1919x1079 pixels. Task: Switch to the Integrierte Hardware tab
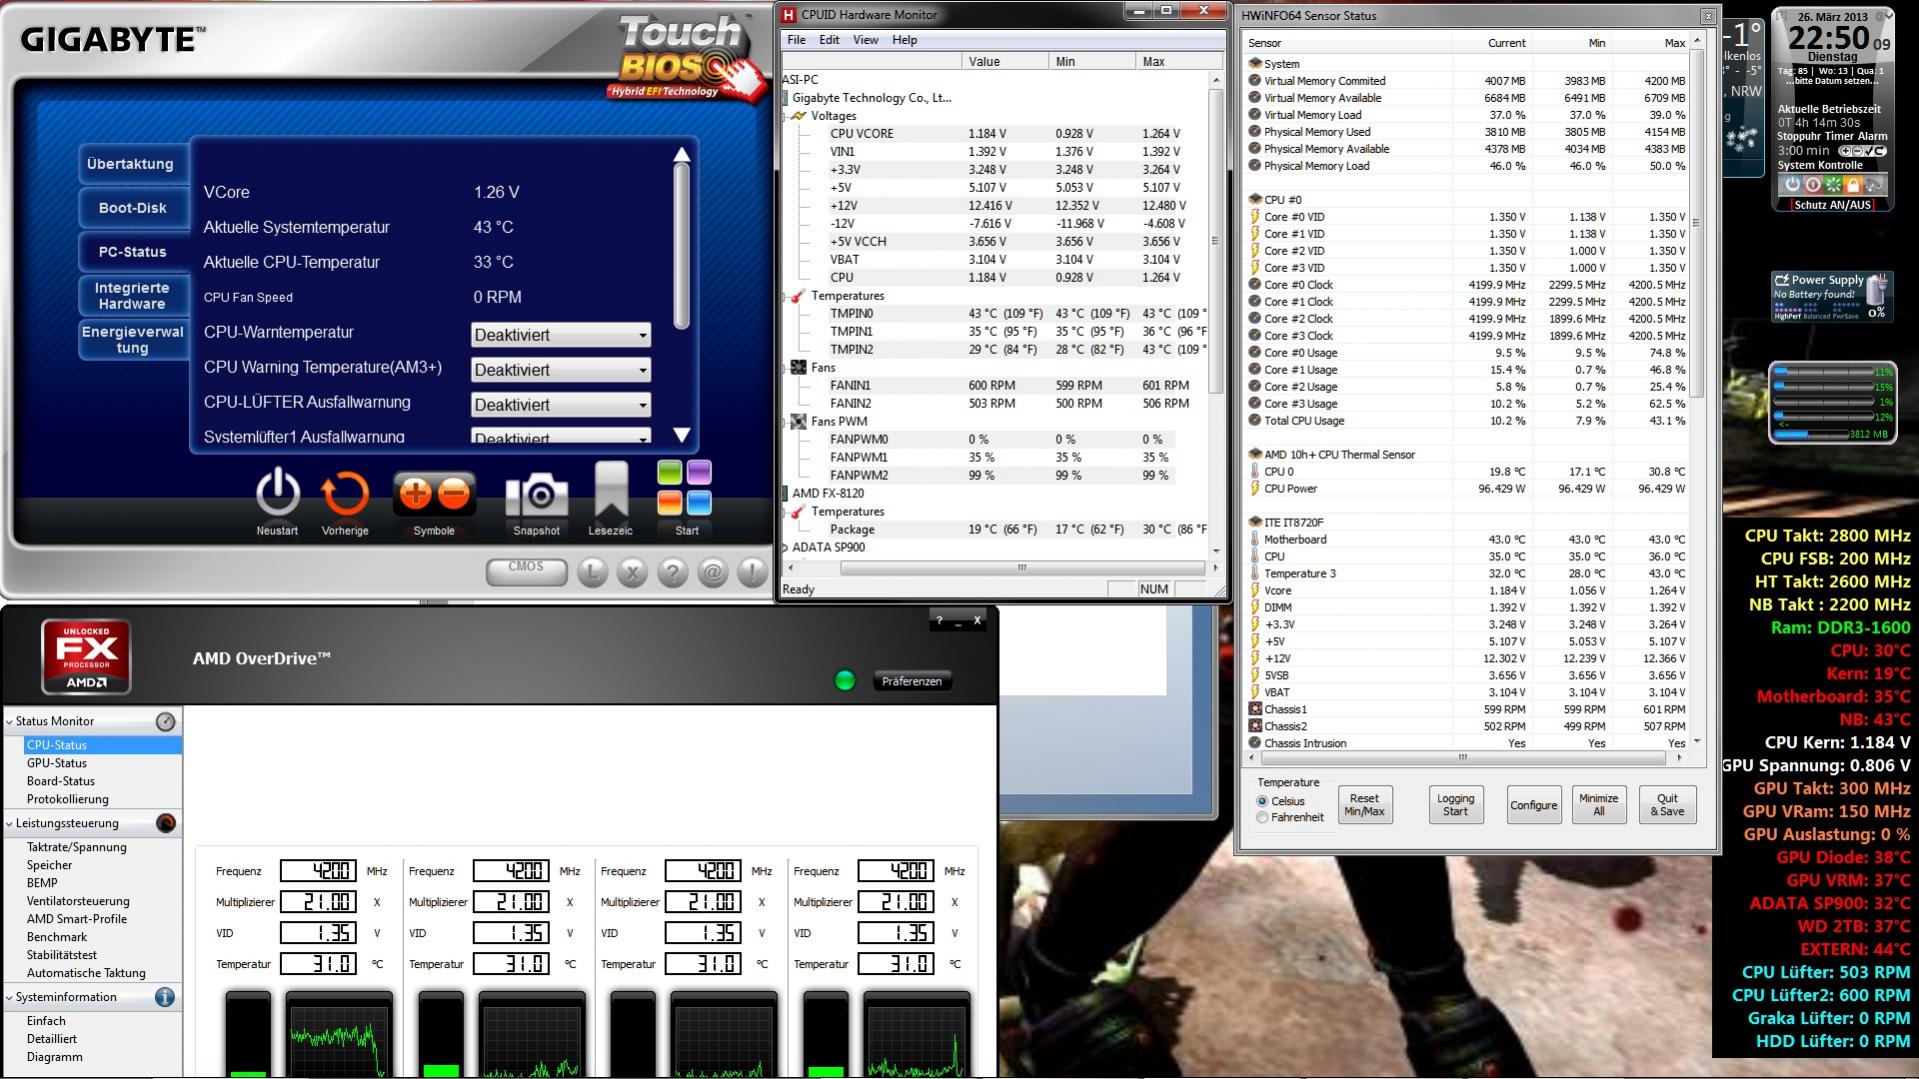coord(133,296)
